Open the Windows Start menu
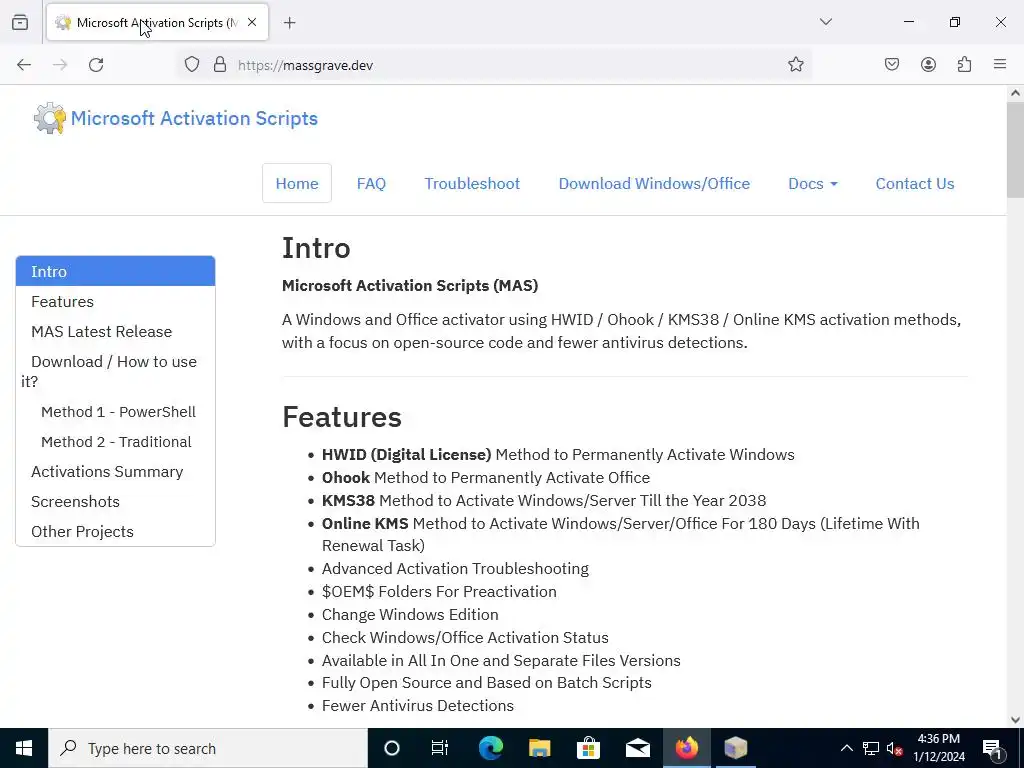 click(24, 748)
